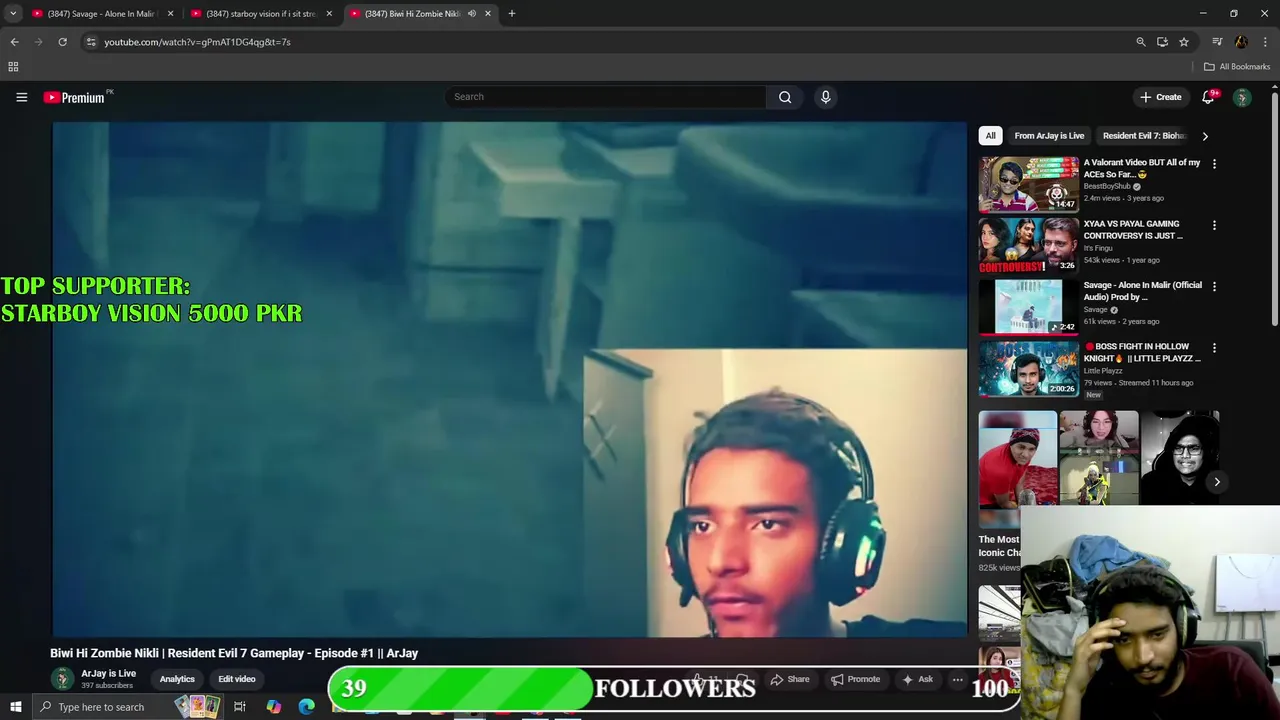Reload the page
The height and width of the screenshot is (720, 1280).
click(x=62, y=42)
